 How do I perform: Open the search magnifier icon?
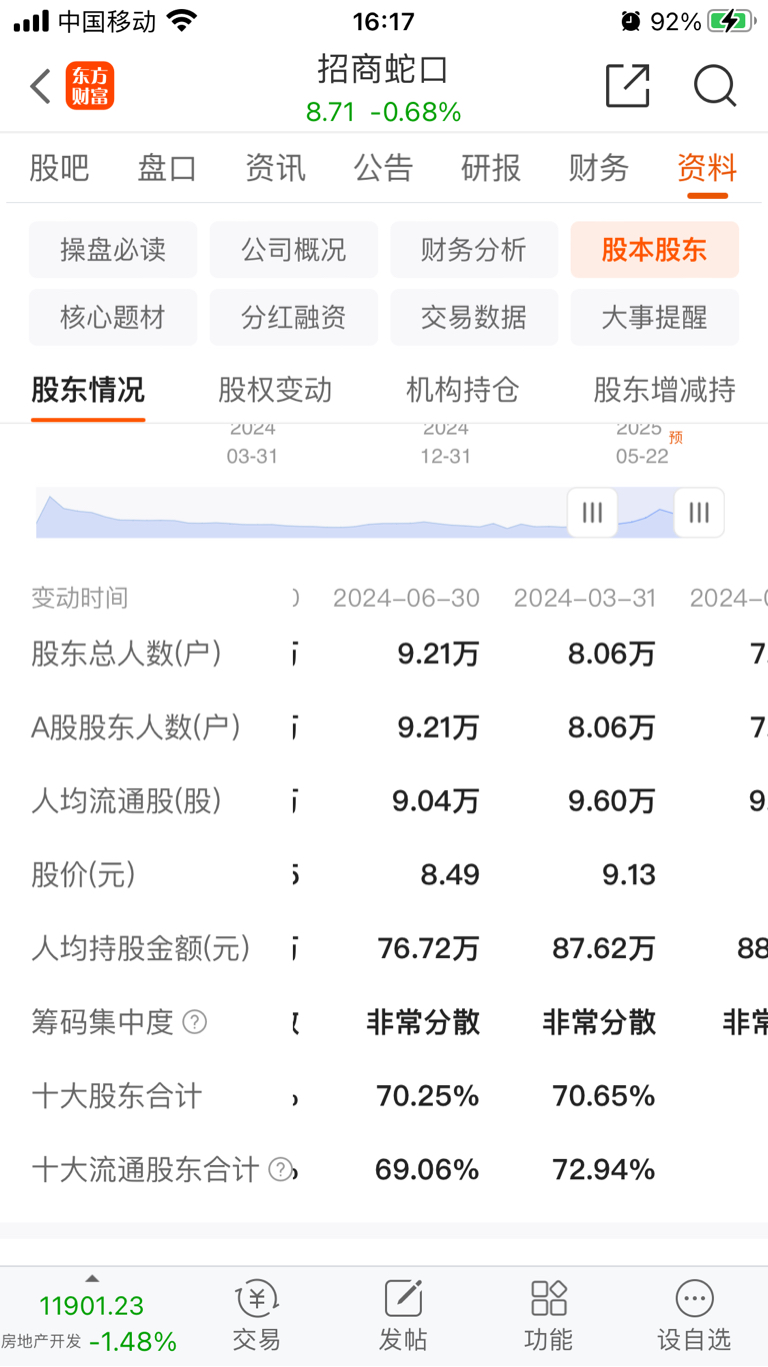715,86
